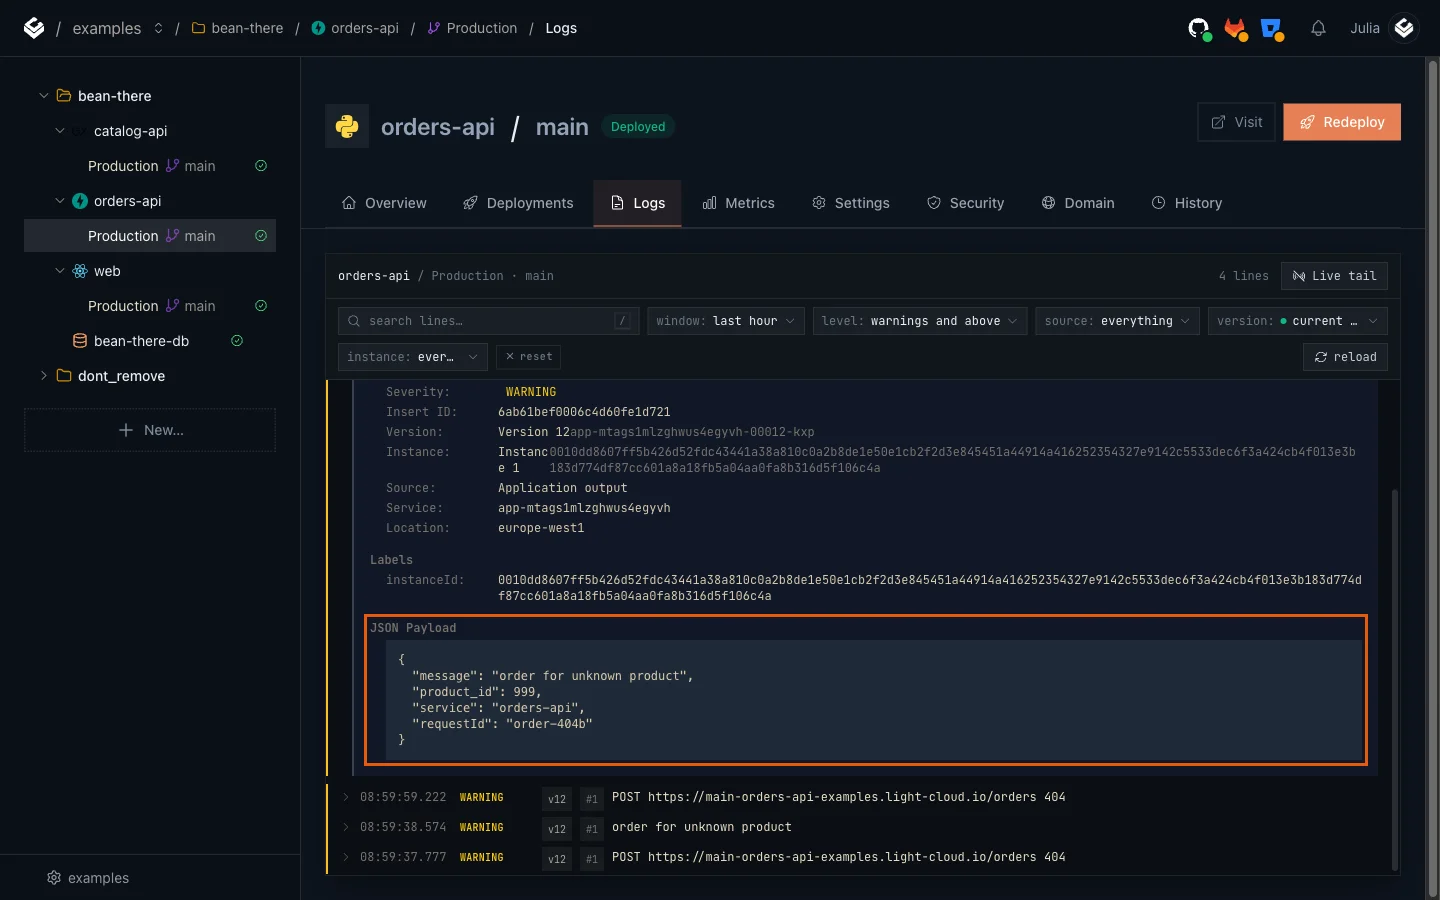Open the History tab

pos(1187,203)
